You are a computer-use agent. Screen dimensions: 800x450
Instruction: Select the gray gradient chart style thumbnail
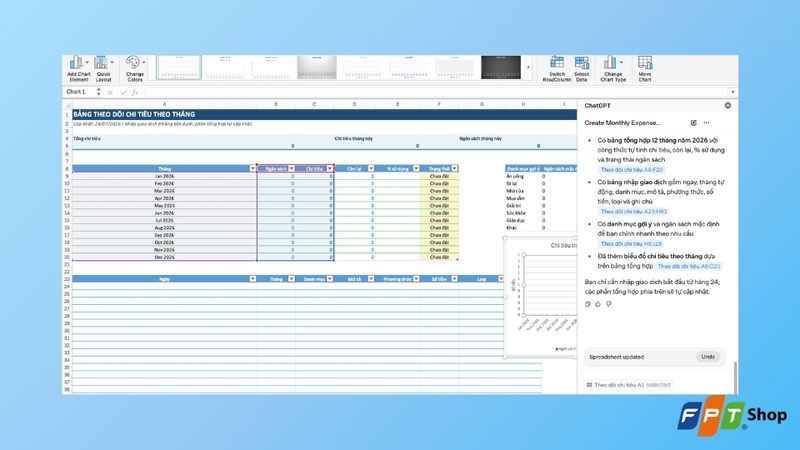[317, 67]
